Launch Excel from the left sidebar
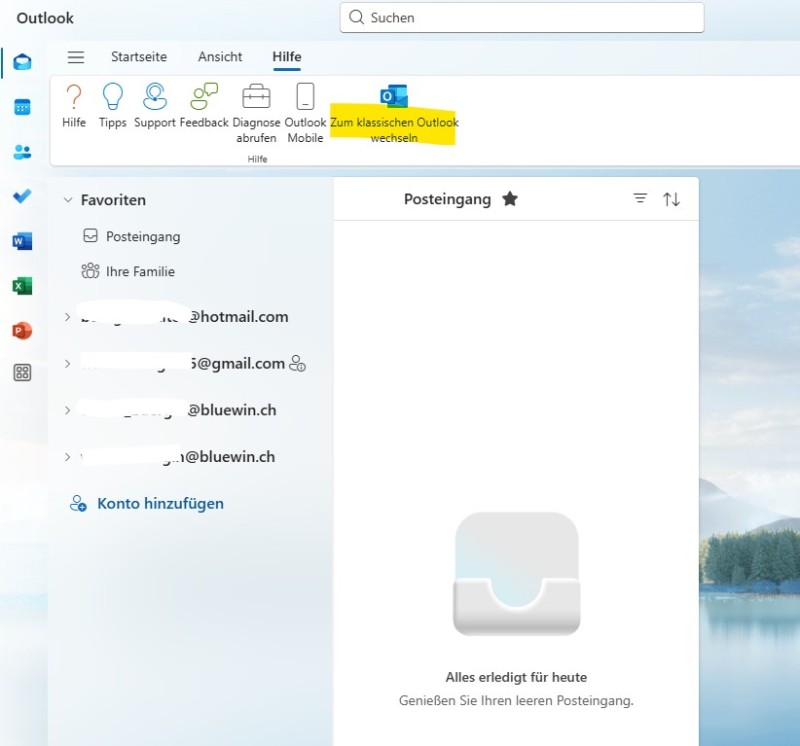The image size is (800, 746). (22, 286)
